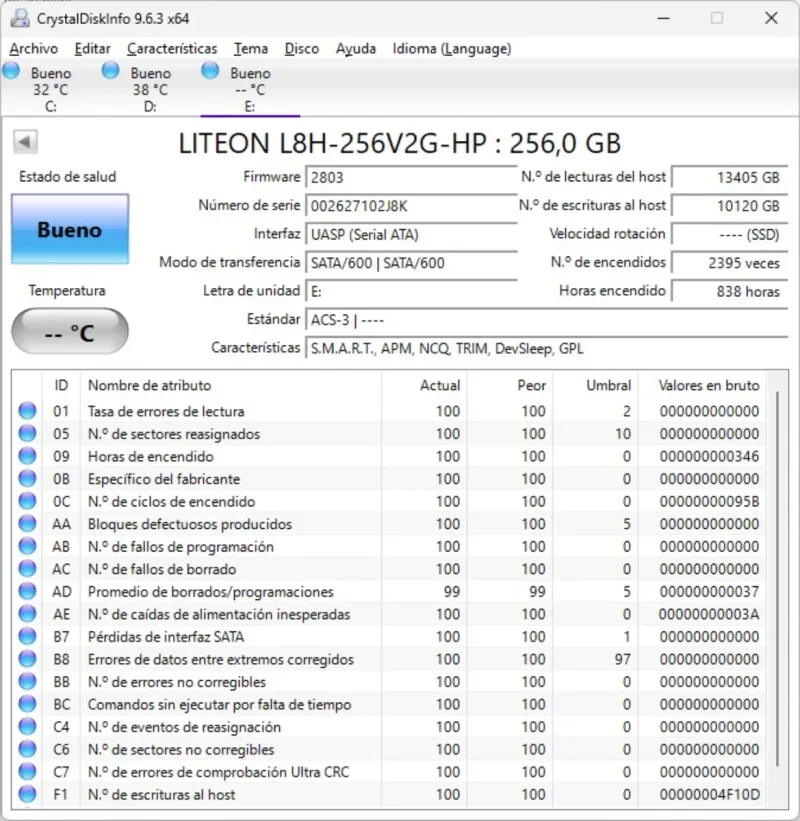Viewport: 800px width, 821px height.
Task: Click host writes value 10120 GB
Action: [730, 206]
